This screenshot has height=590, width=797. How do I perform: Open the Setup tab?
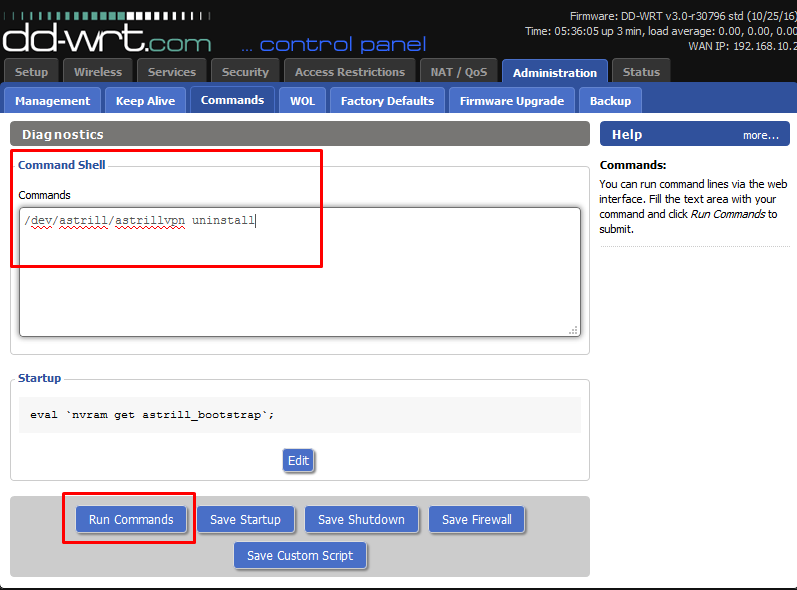[x=31, y=72]
